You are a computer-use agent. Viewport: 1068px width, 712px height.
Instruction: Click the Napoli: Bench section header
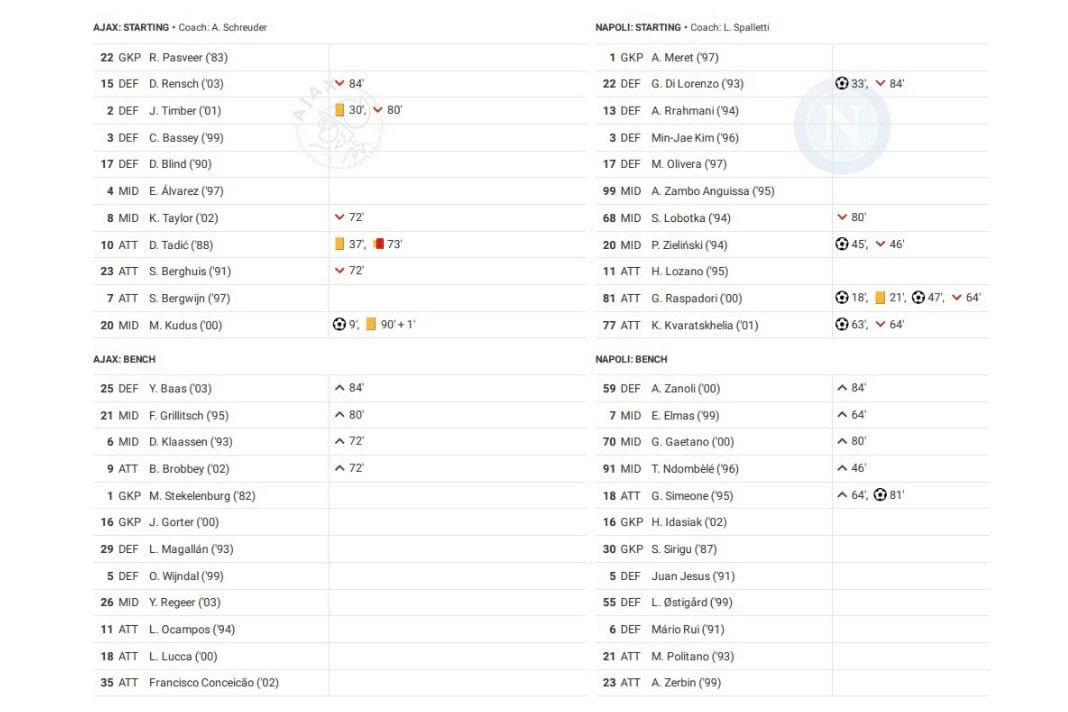(631, 359)
